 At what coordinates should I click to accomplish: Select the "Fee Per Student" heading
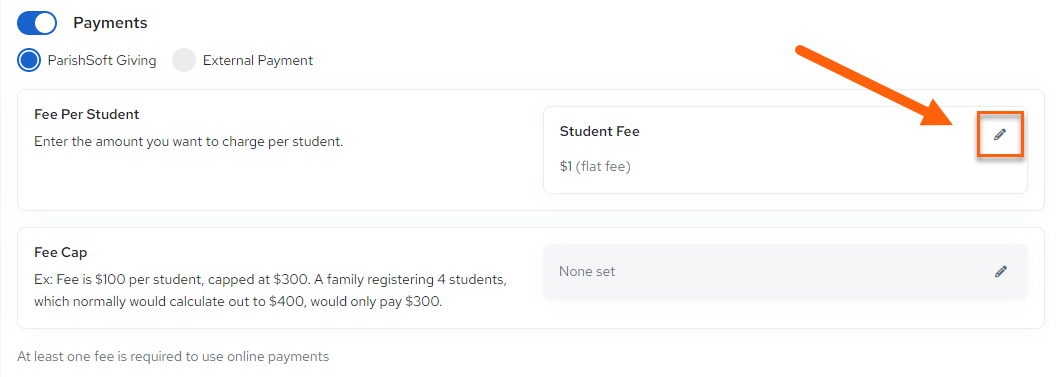[x=87, y=114]
